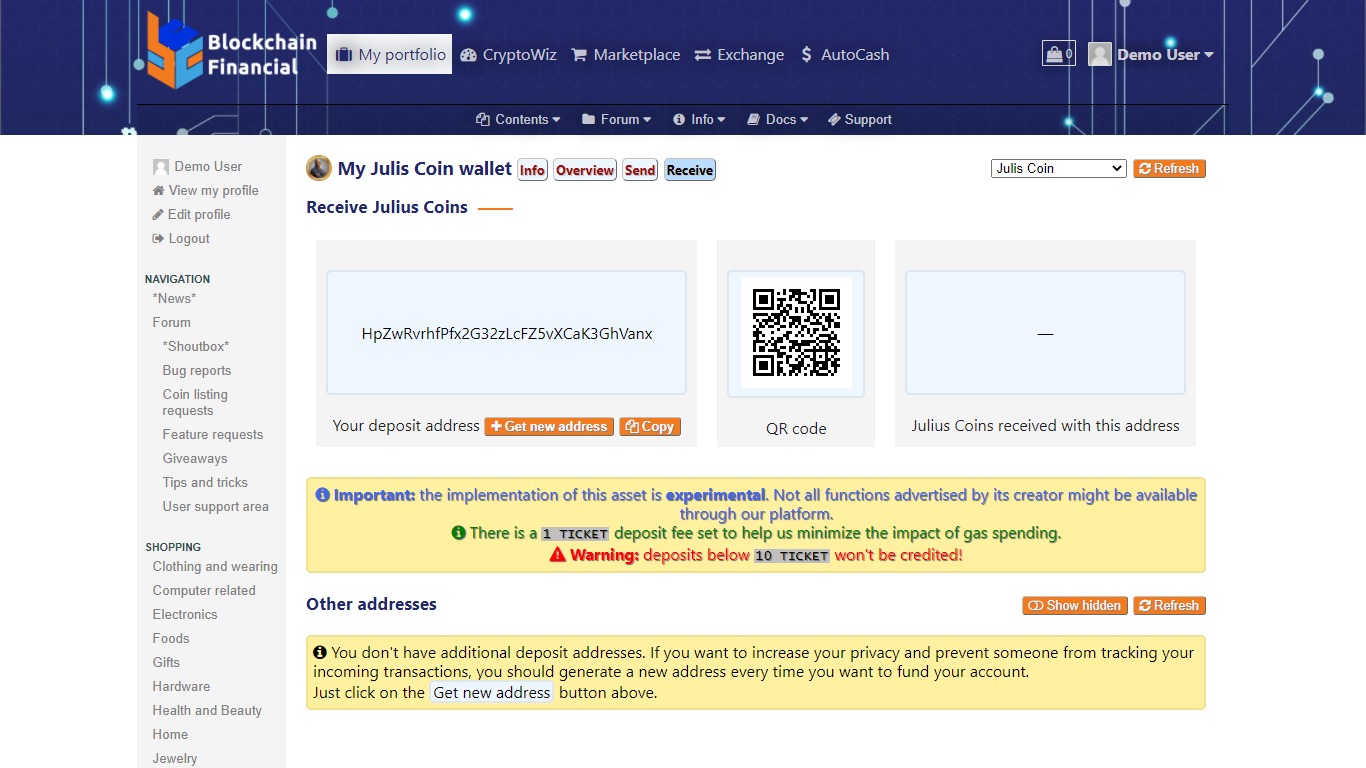Click the Blockchain Financial logo
The width and height of the screenshot is (1366, 768).
[x=231, y=52]
